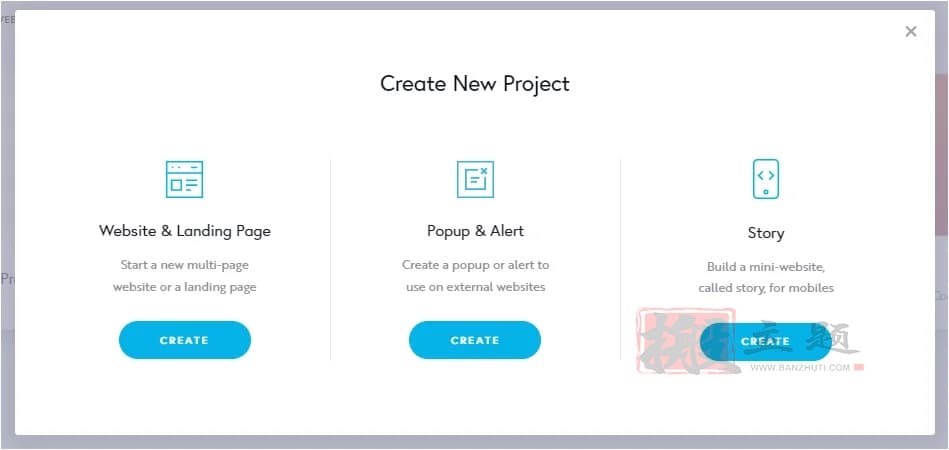Click the Story mobile phone icon
This screenshot has width=949, height=450.
coord(766,179)
